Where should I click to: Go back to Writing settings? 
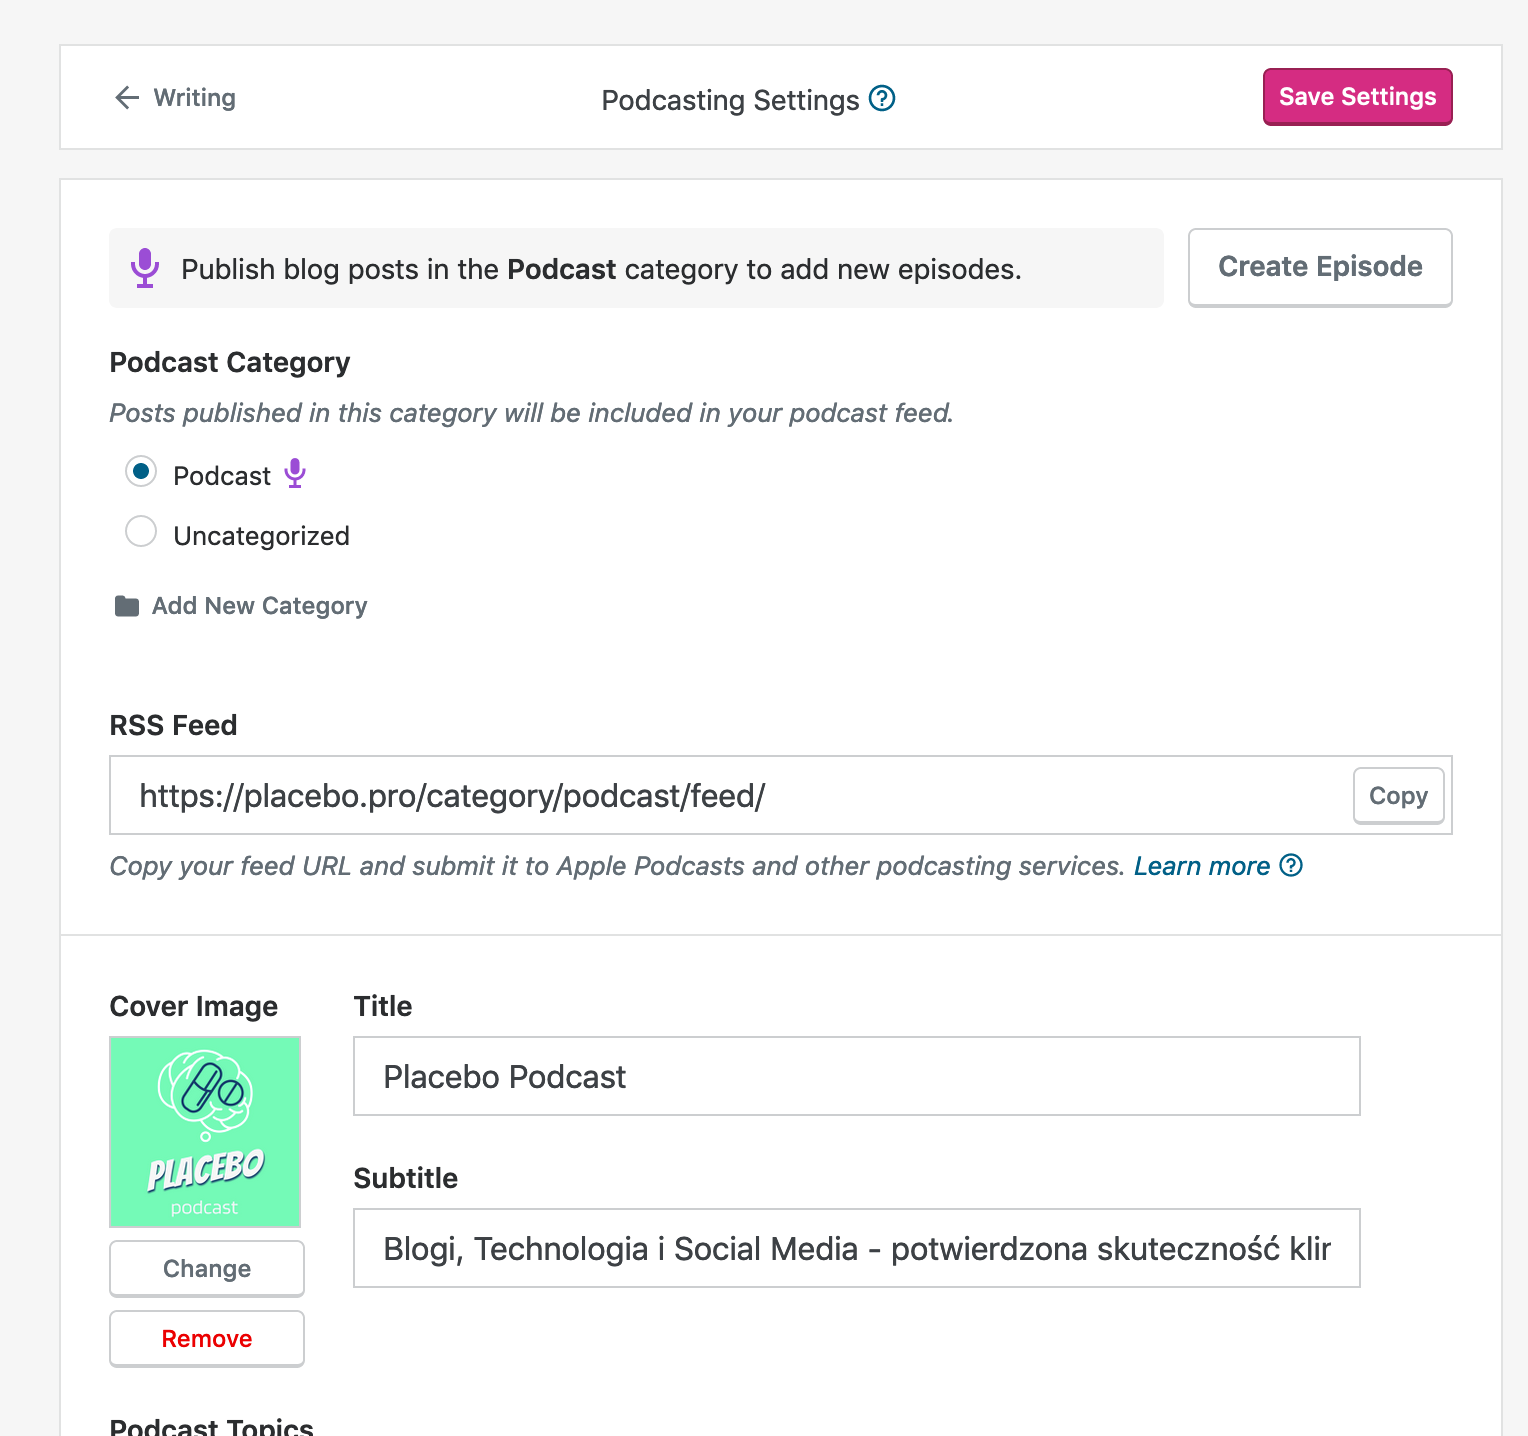coord(194,98)
